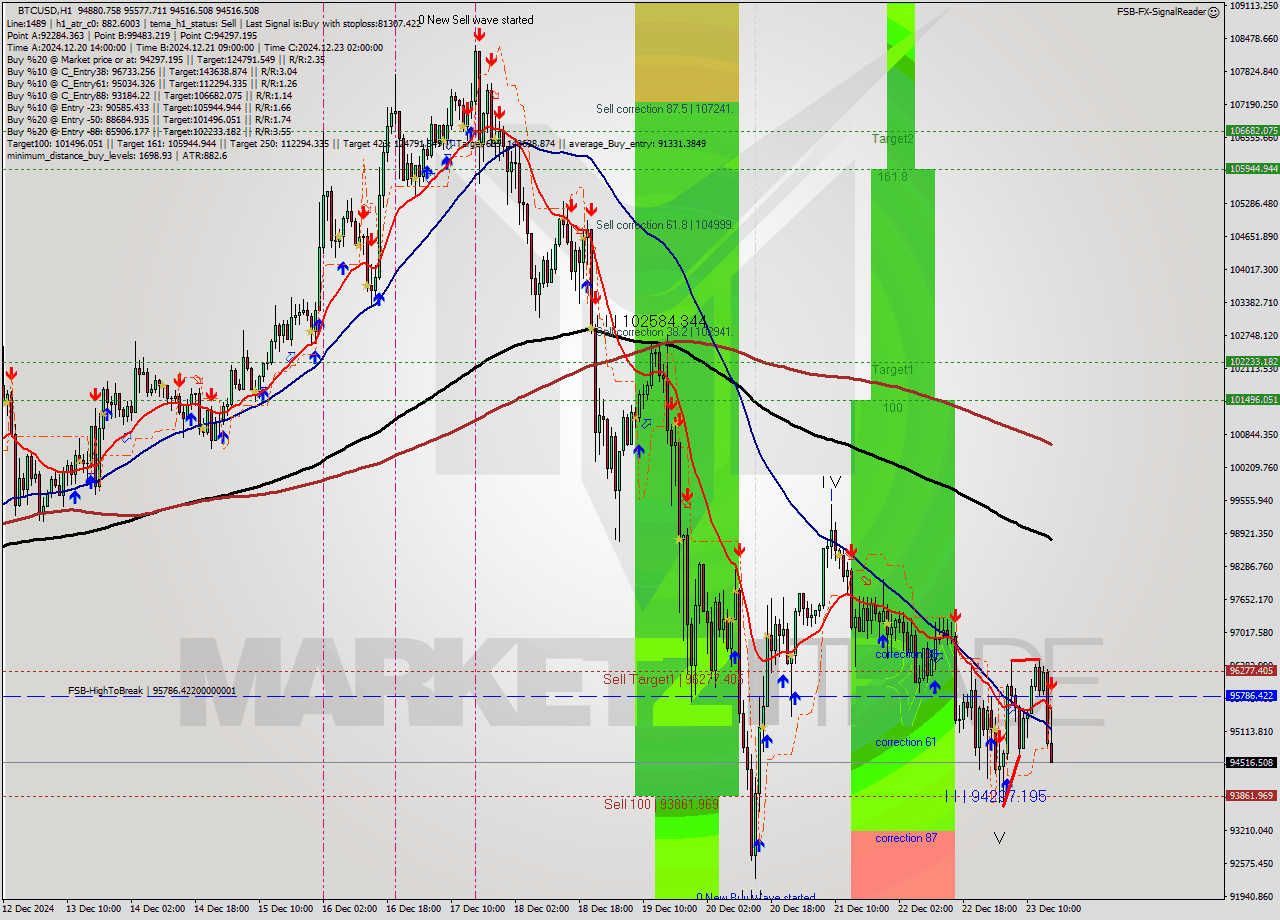The height and width of the screenshot is (920, 1280).
Task: Click the 'I V' wave label
Action: pyautogui.click(x=831, y=482)
